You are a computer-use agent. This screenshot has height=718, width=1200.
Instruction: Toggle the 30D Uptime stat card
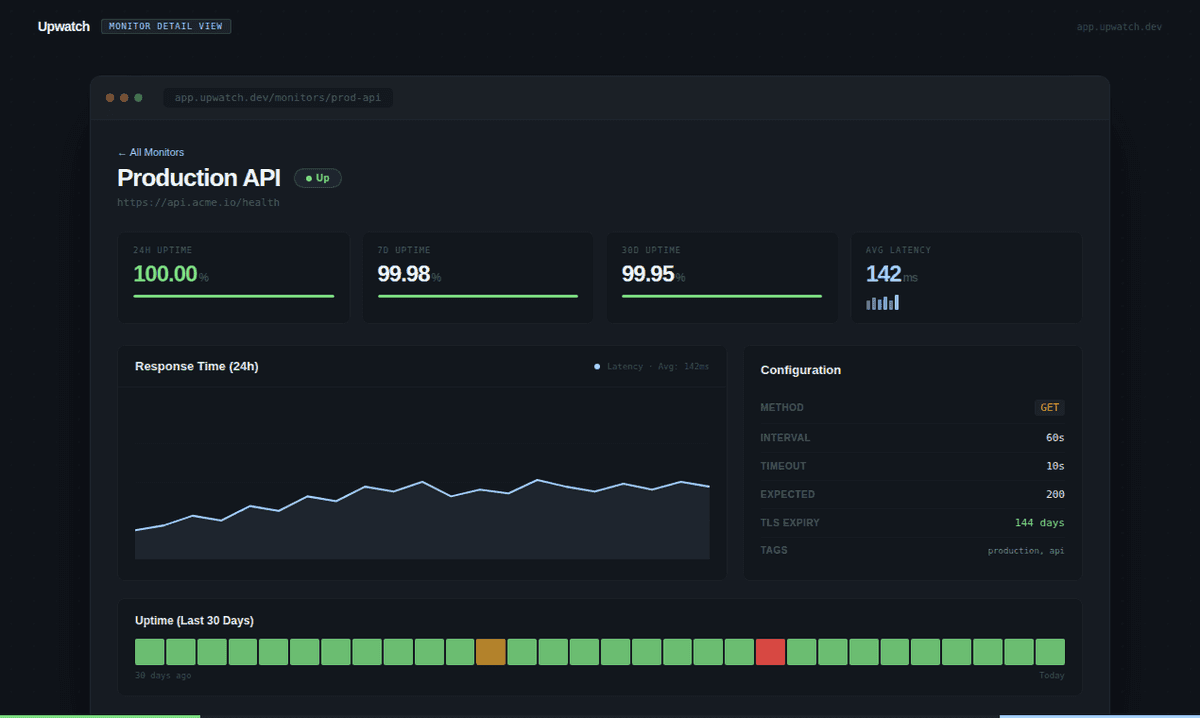click(721, 277)
